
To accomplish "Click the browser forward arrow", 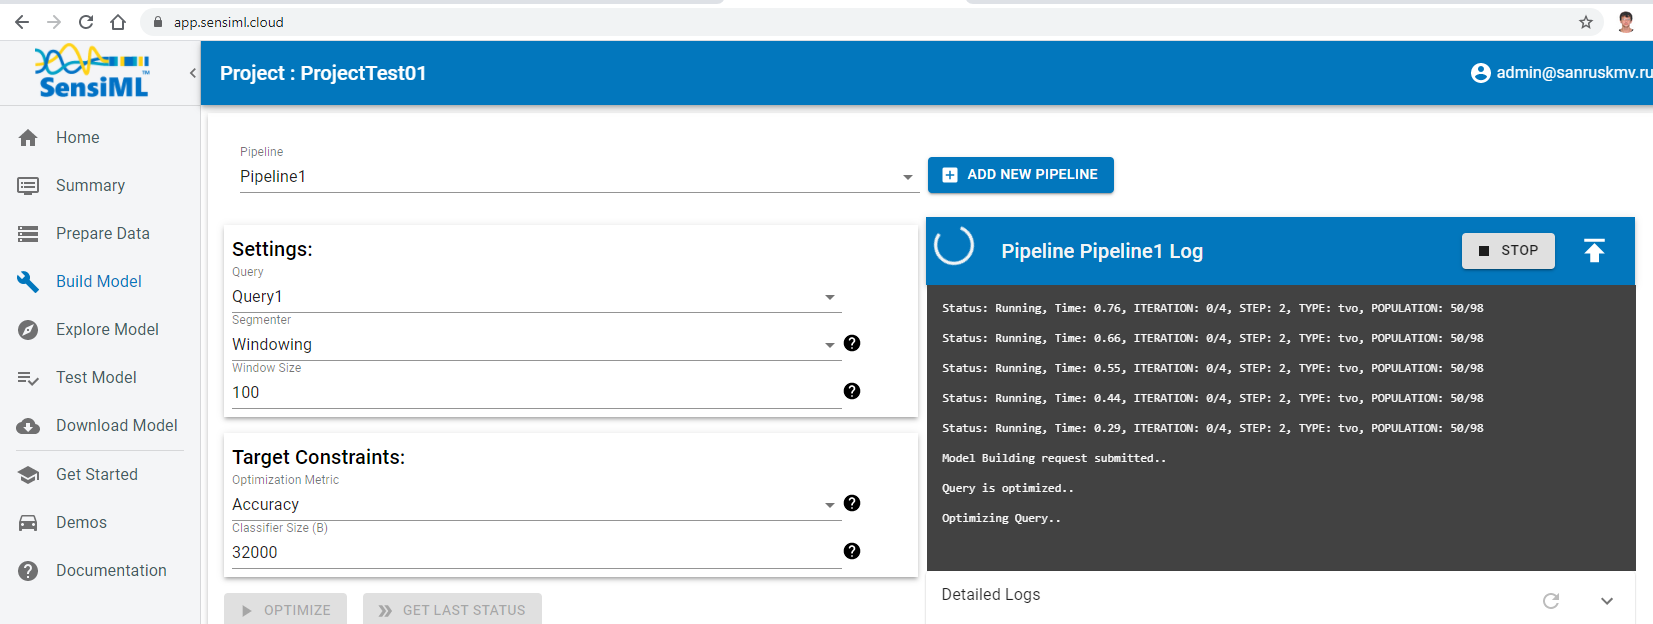I will pos(54,22).
